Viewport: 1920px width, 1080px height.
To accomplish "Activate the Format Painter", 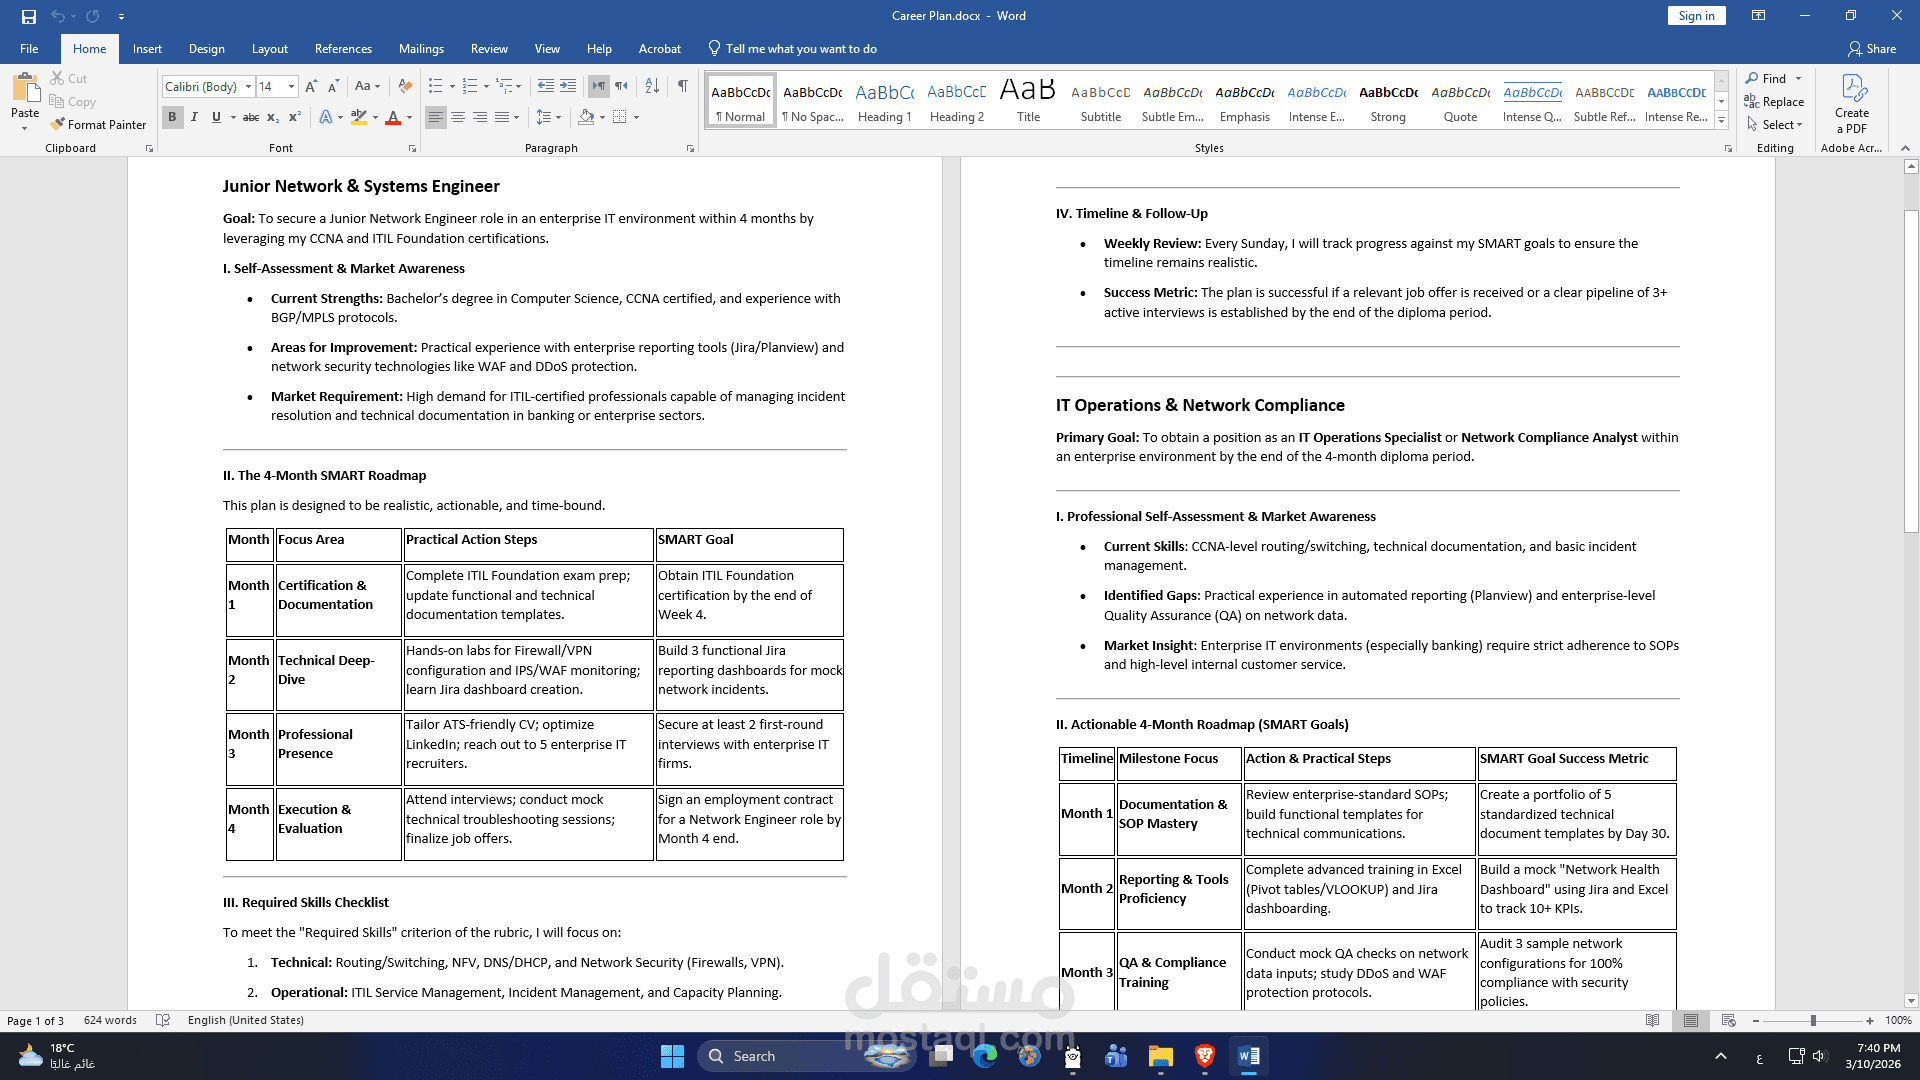I will (x=98, y=125).
